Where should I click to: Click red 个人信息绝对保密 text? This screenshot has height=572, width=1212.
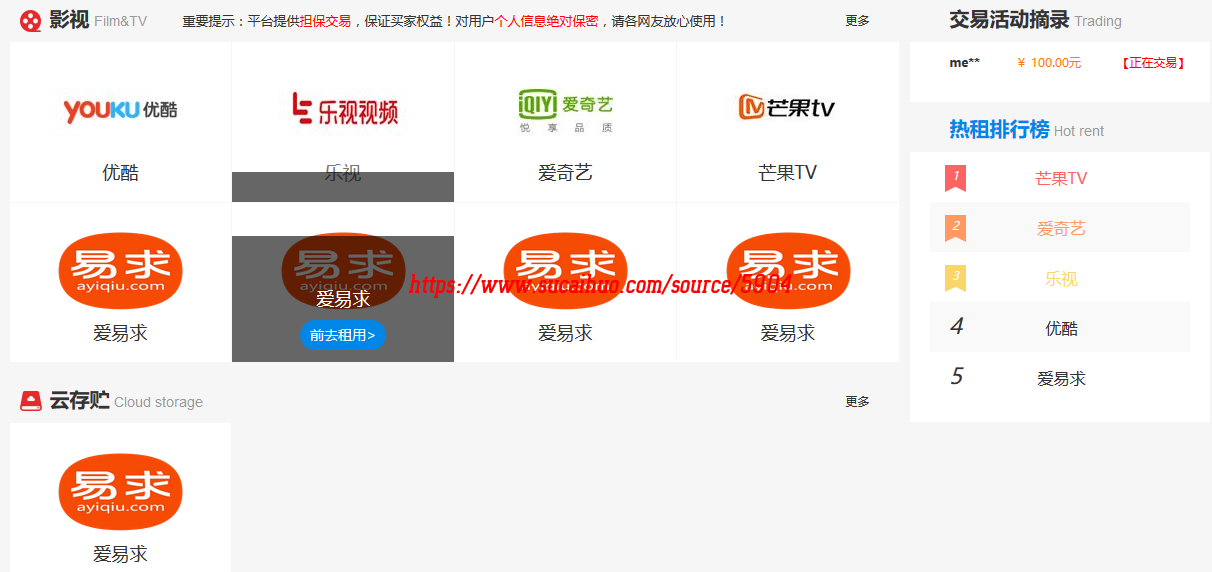[x=546, y=21]
